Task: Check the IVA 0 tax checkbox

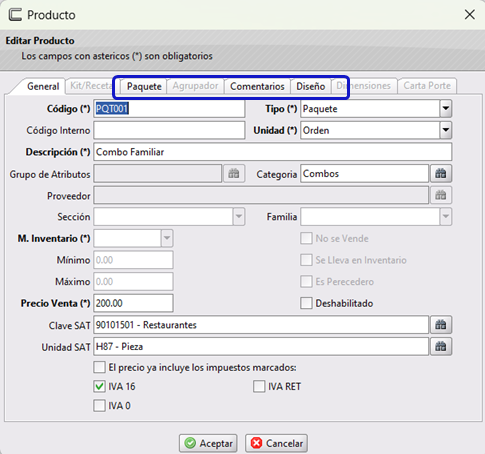Action: [99, 406]
